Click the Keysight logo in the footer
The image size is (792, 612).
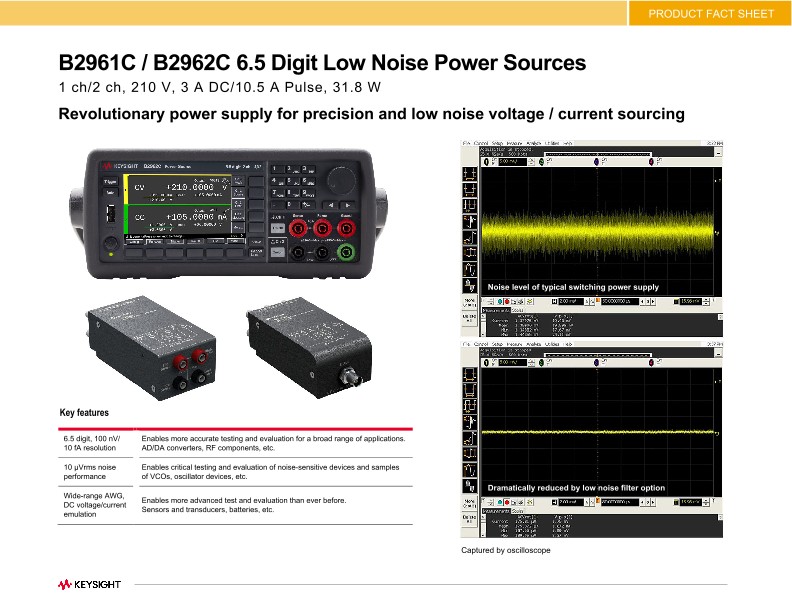point(89,585)
